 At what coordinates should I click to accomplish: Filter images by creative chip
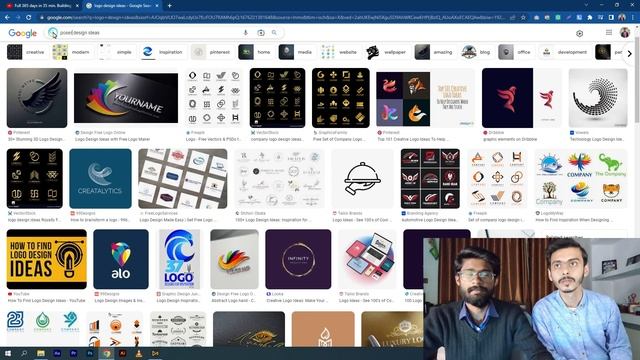coord(26,52)
